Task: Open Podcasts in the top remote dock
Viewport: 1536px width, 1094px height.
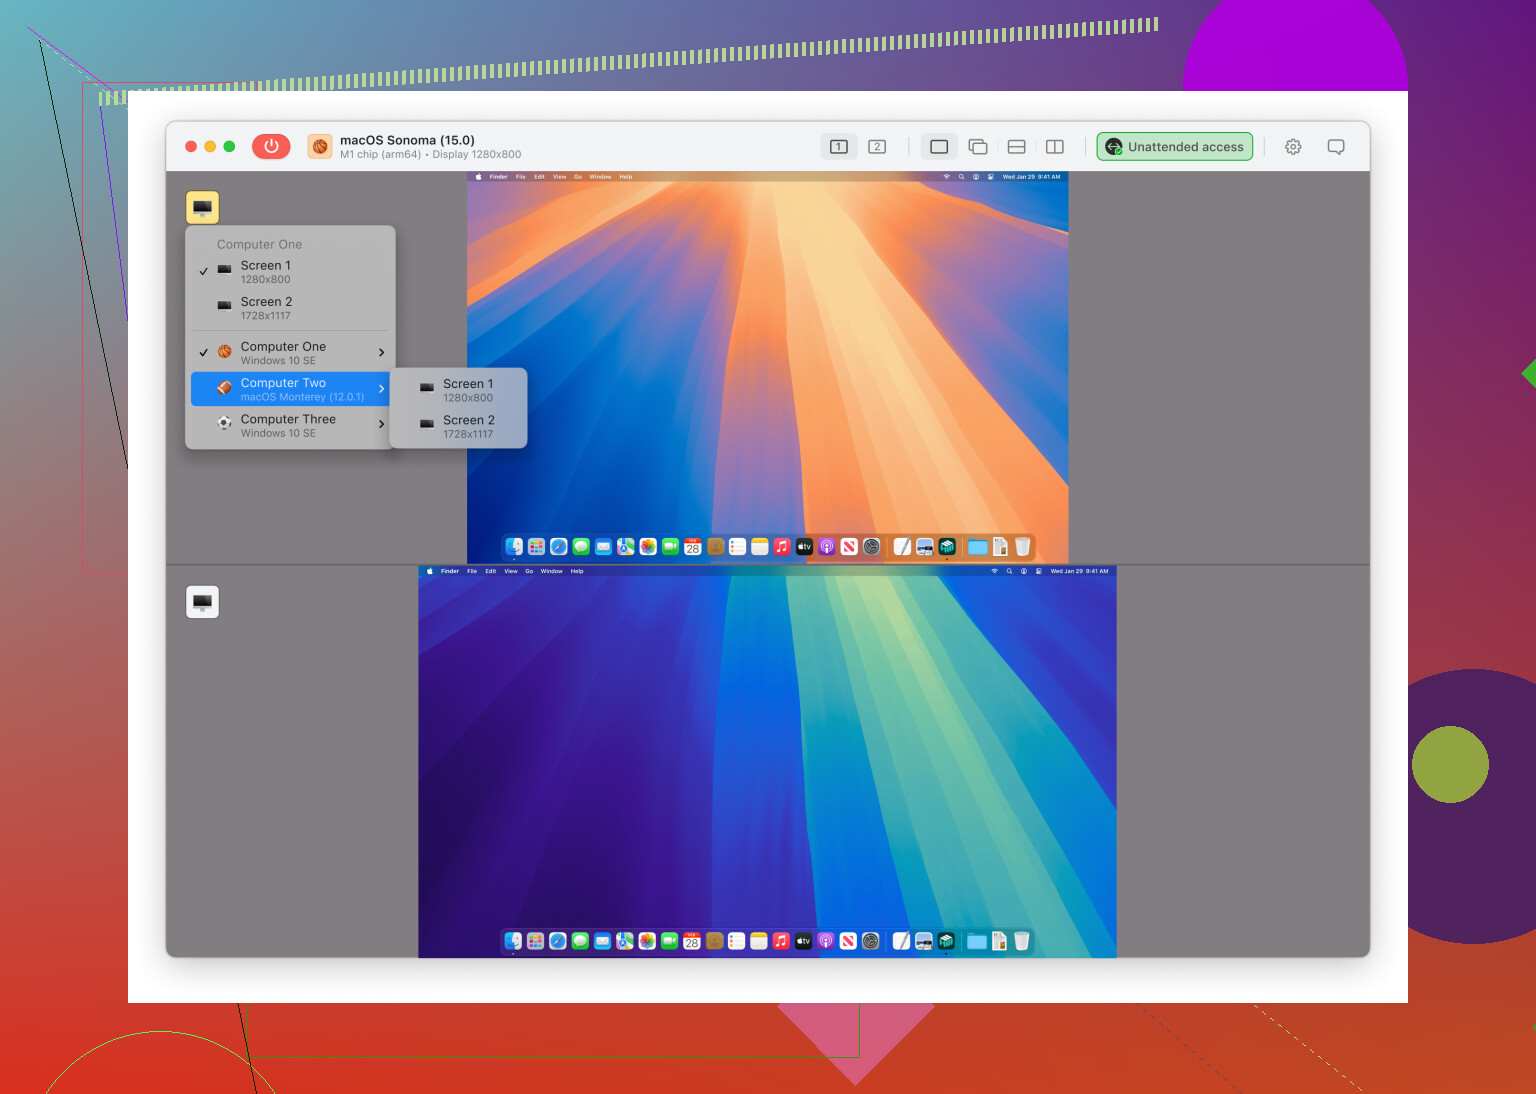Action: click(x=827, y=546)
